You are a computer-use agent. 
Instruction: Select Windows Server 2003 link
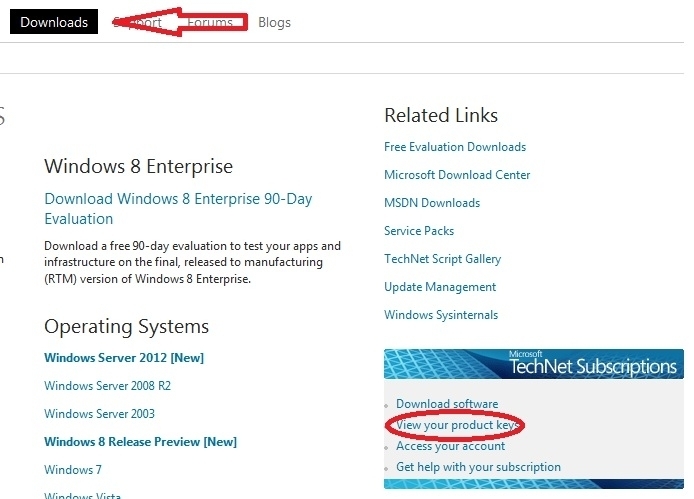pyautogui.click(x=99, y=414)
